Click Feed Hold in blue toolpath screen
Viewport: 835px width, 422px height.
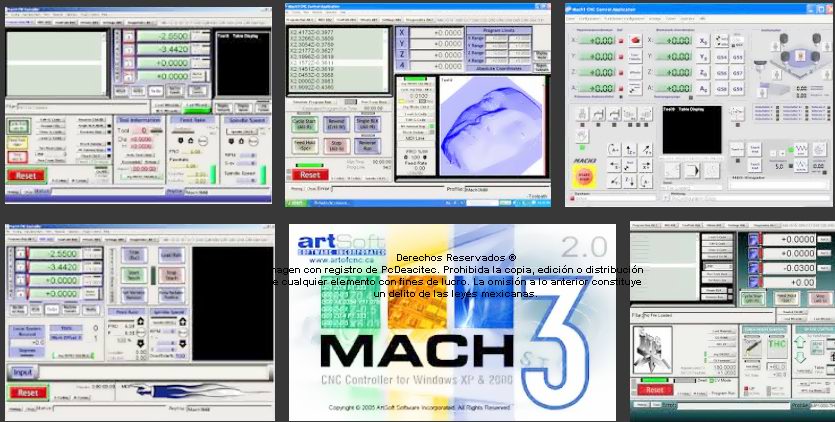point(305,146)
